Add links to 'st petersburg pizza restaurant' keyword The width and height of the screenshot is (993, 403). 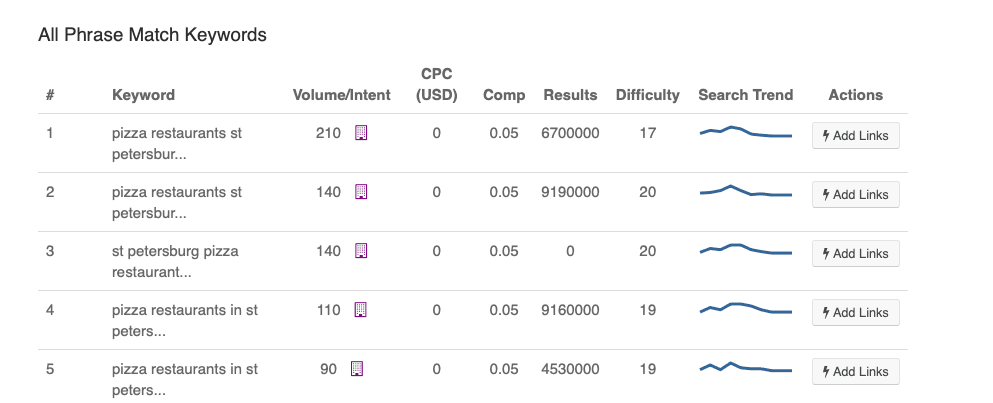click(x=855, y=253)
